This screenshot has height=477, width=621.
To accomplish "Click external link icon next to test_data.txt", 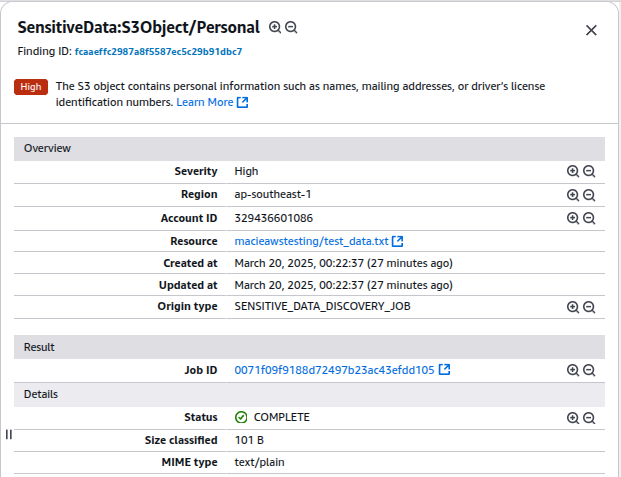I will pos(397,241).
